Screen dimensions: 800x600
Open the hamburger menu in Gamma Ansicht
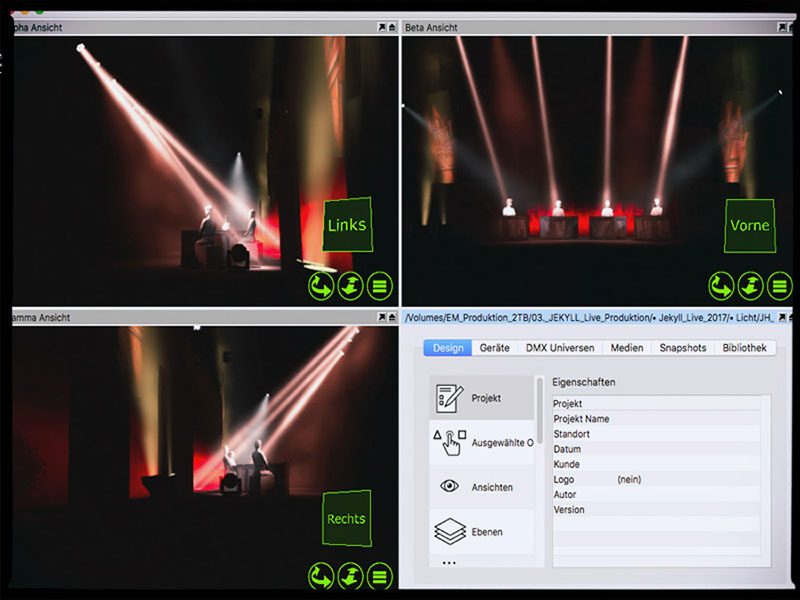click(x=380, y=575)
